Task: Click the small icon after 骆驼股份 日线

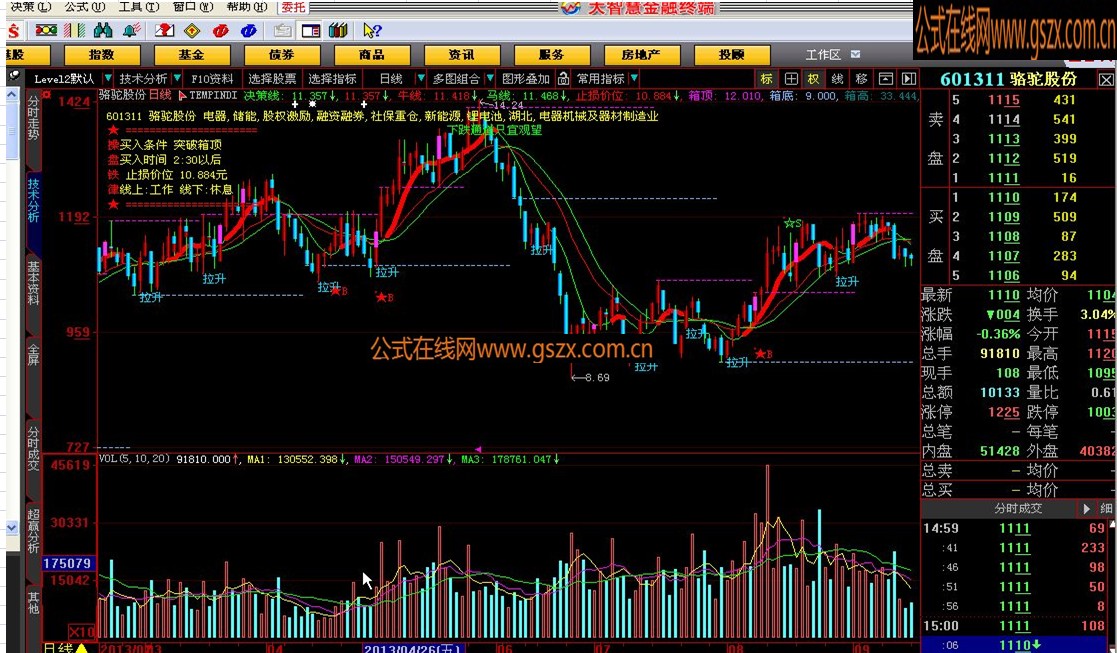Action: tap(182, 95)
